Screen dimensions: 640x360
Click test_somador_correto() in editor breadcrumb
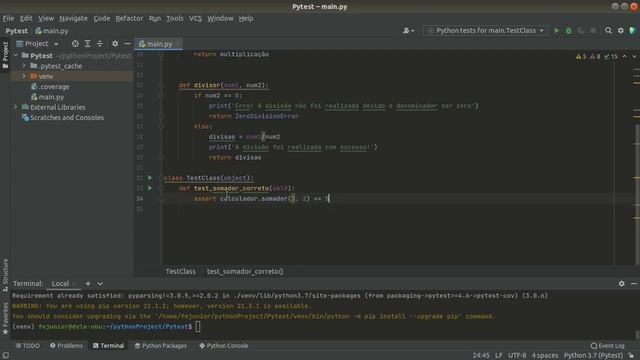click(245, 271)
